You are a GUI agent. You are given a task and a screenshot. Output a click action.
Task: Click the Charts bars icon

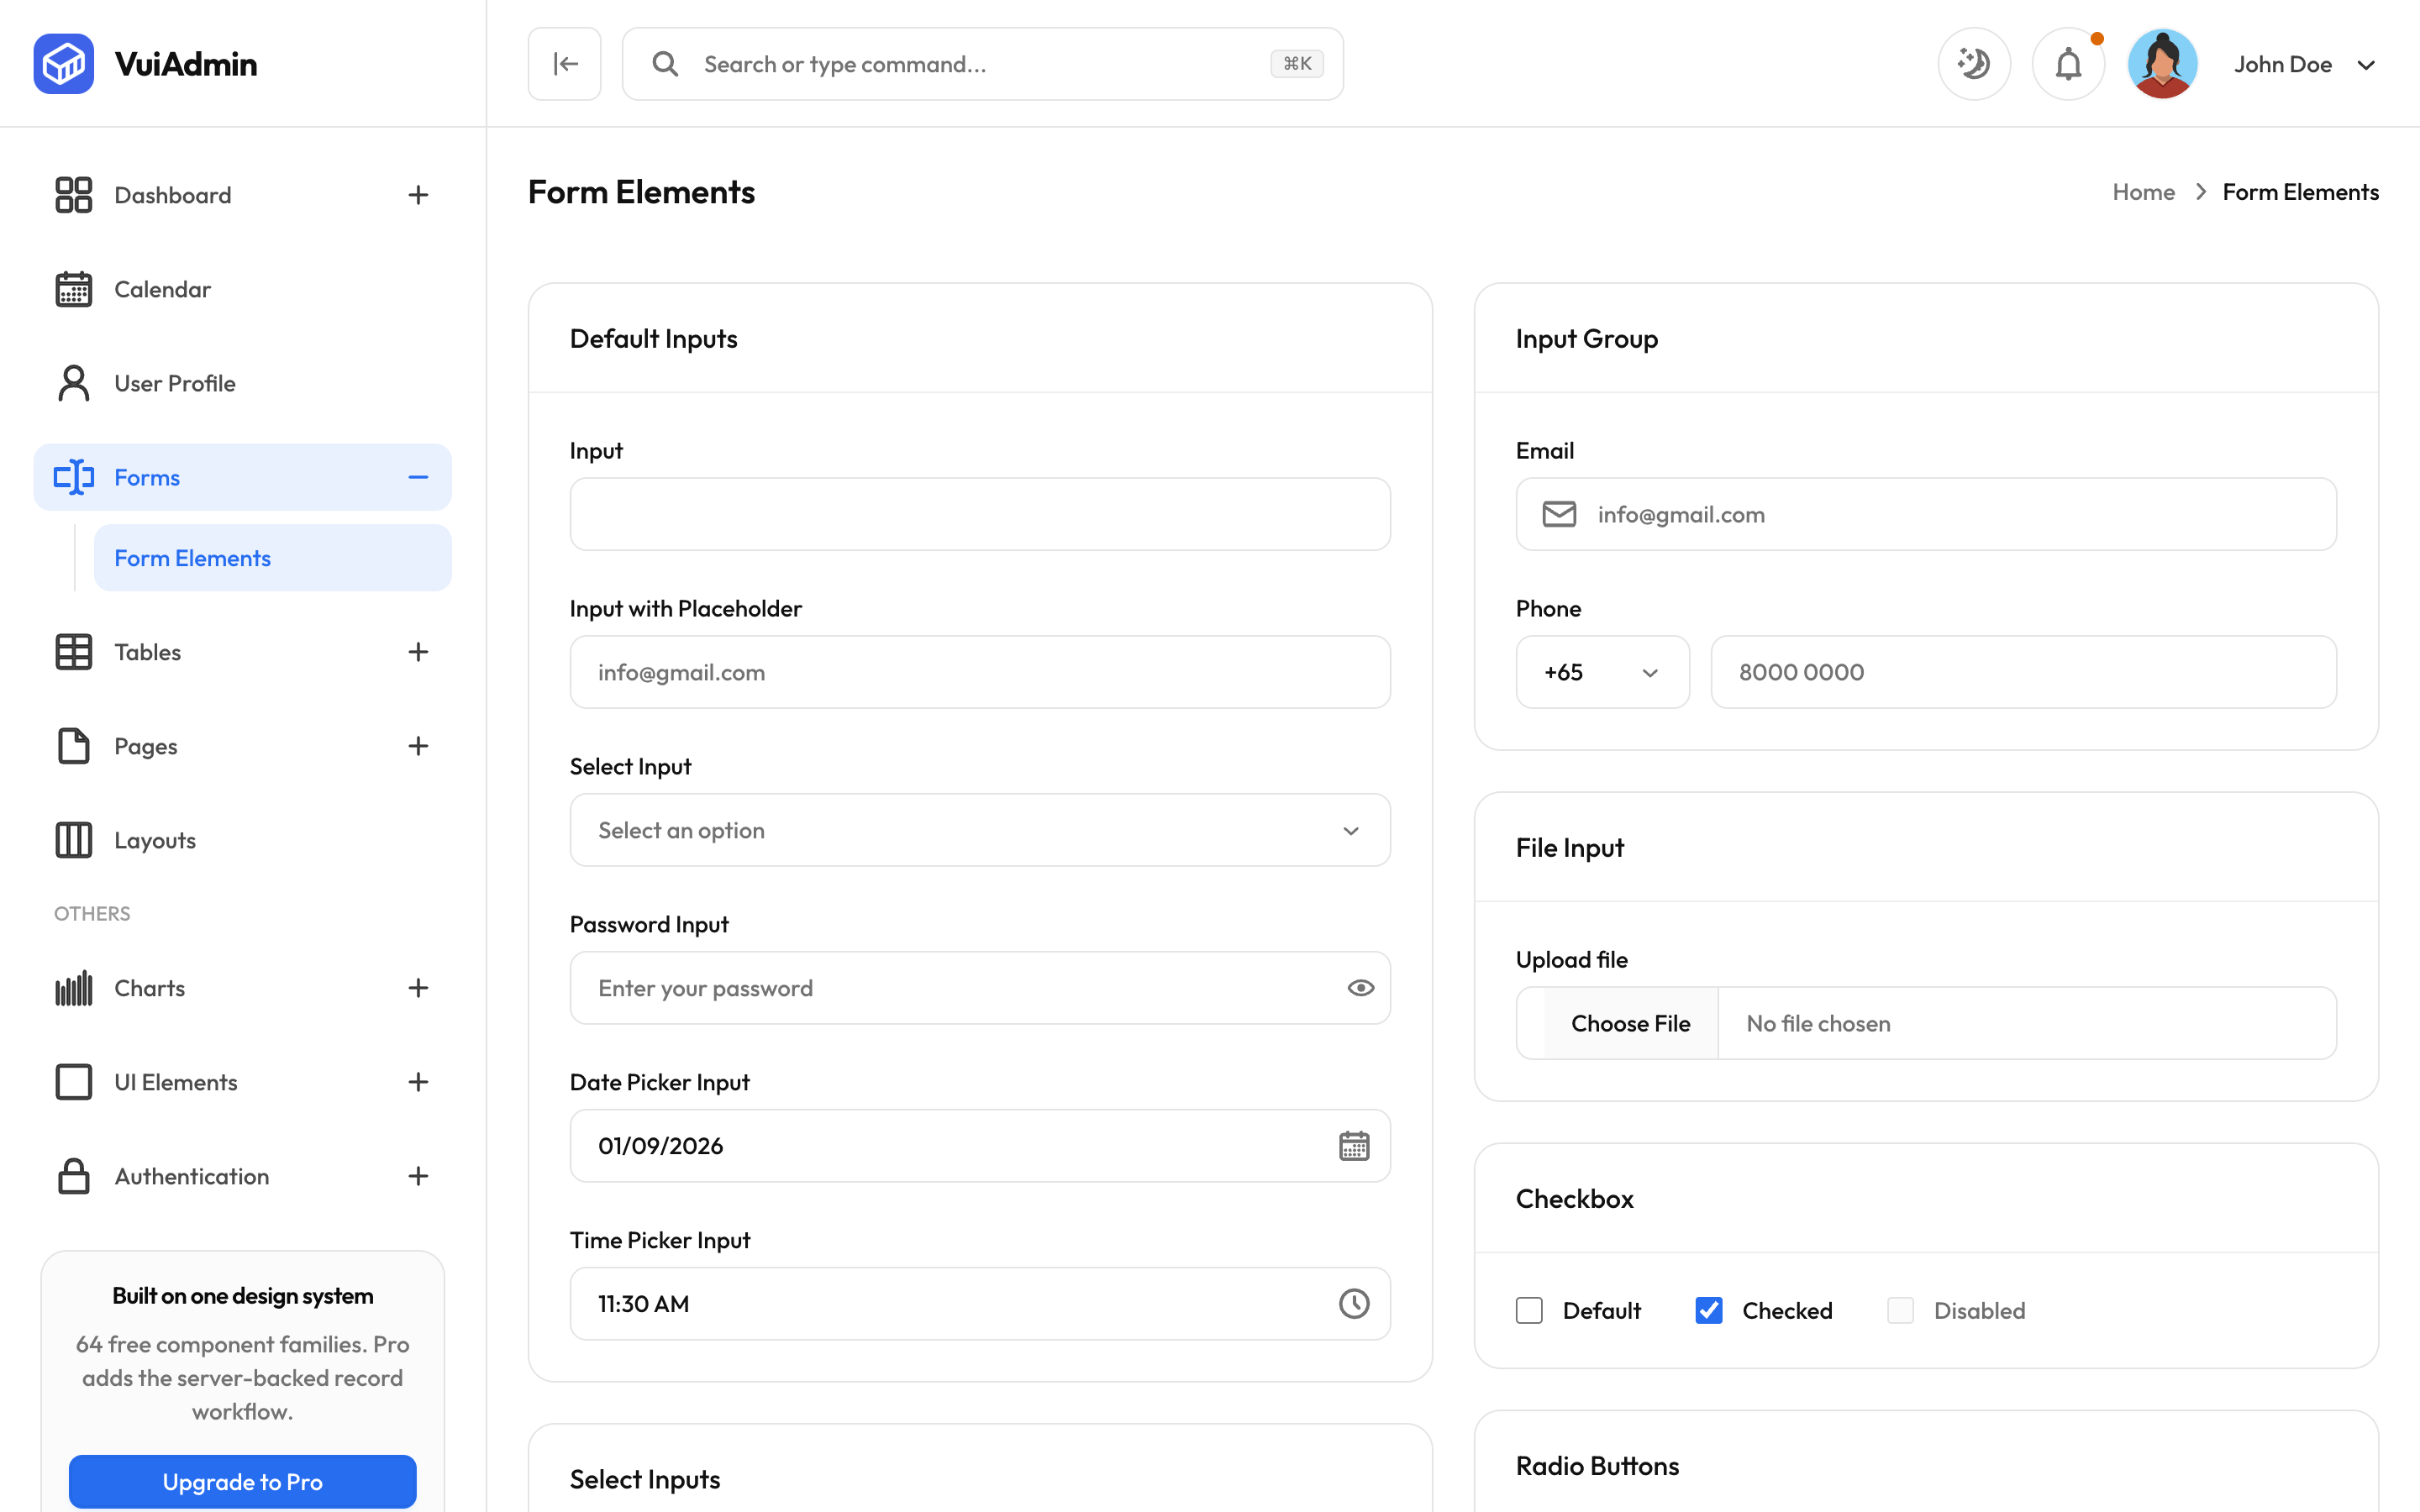coord(73,988)
